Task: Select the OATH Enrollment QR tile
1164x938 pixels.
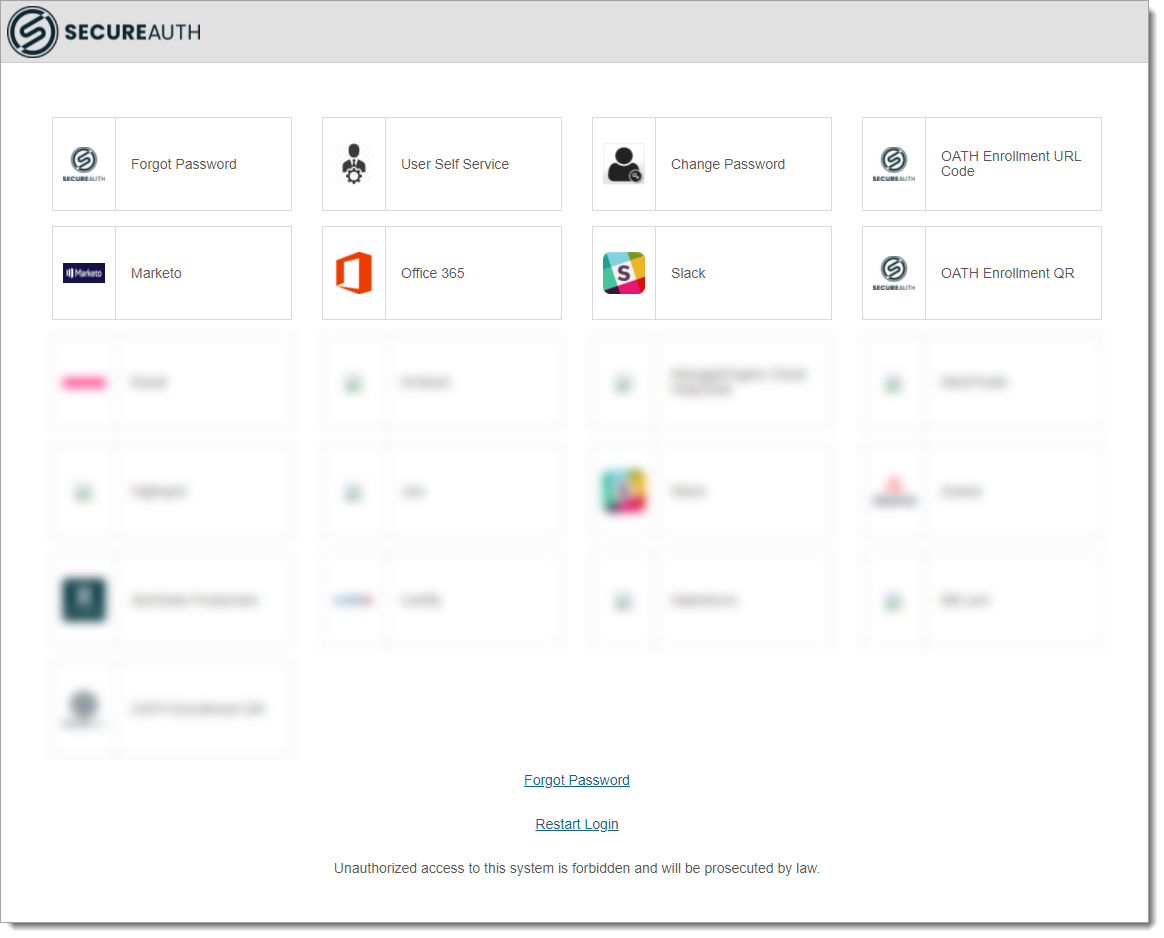Action: [981, 272]
